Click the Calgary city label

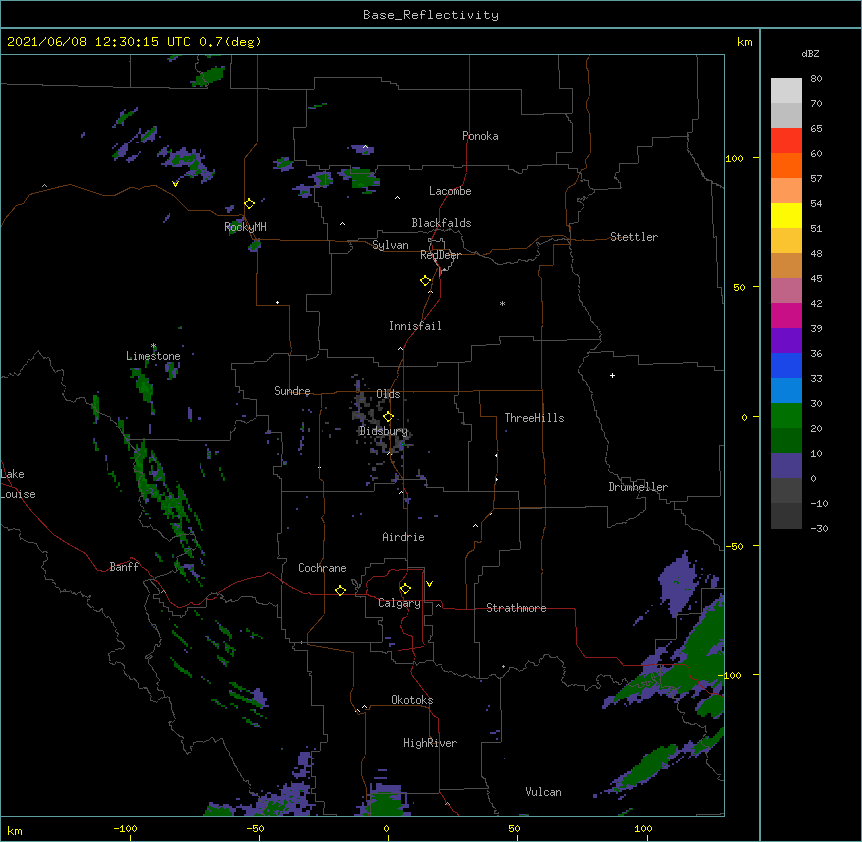tap(399, 603)
